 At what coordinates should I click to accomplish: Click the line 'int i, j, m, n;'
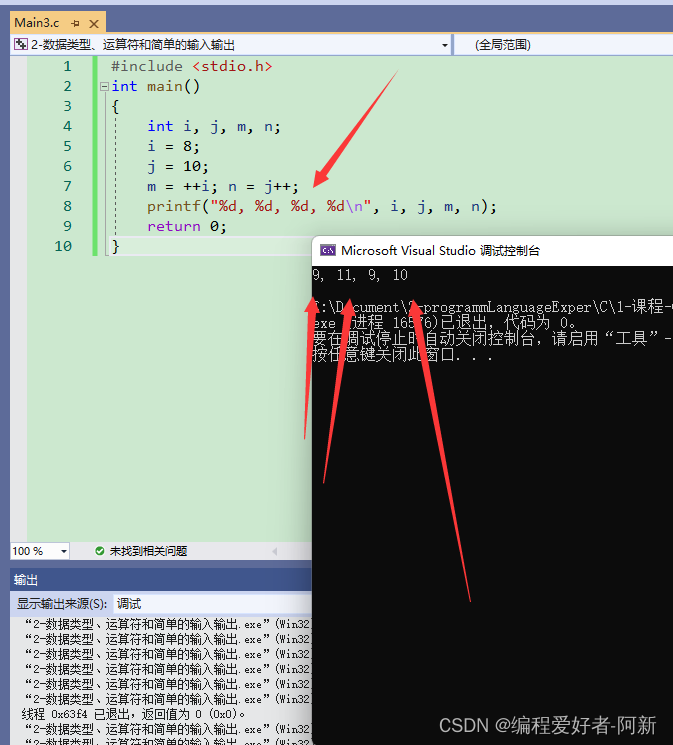214,126
